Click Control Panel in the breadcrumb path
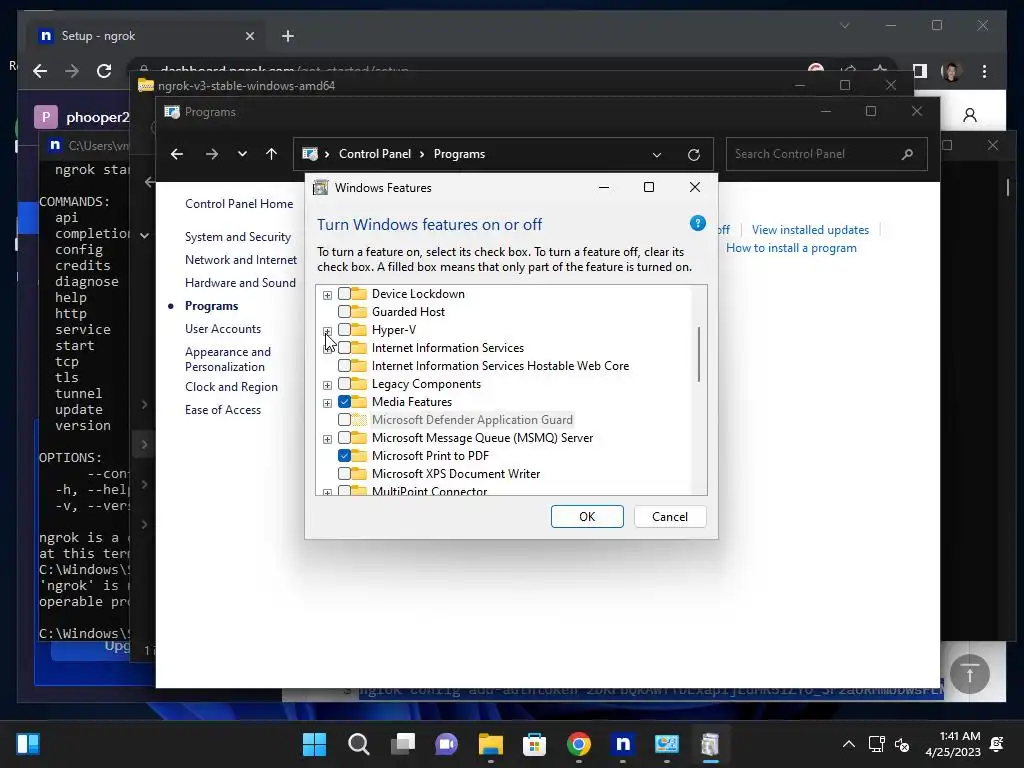Image resolution: width=1024 pixels, height=768 pixels. (x=375, y=154)
